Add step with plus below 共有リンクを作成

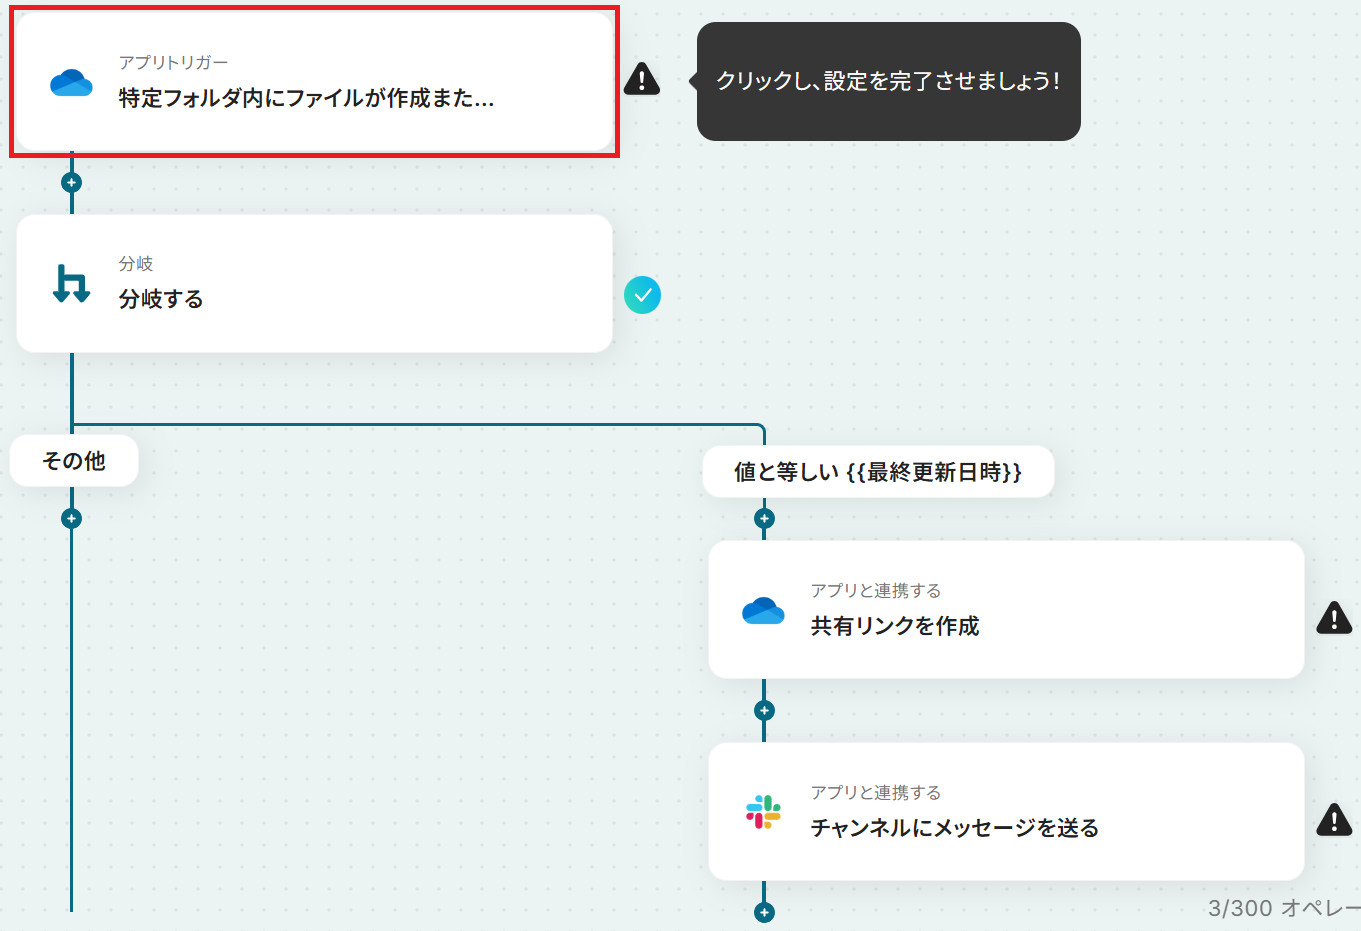(x=764, y=711)
